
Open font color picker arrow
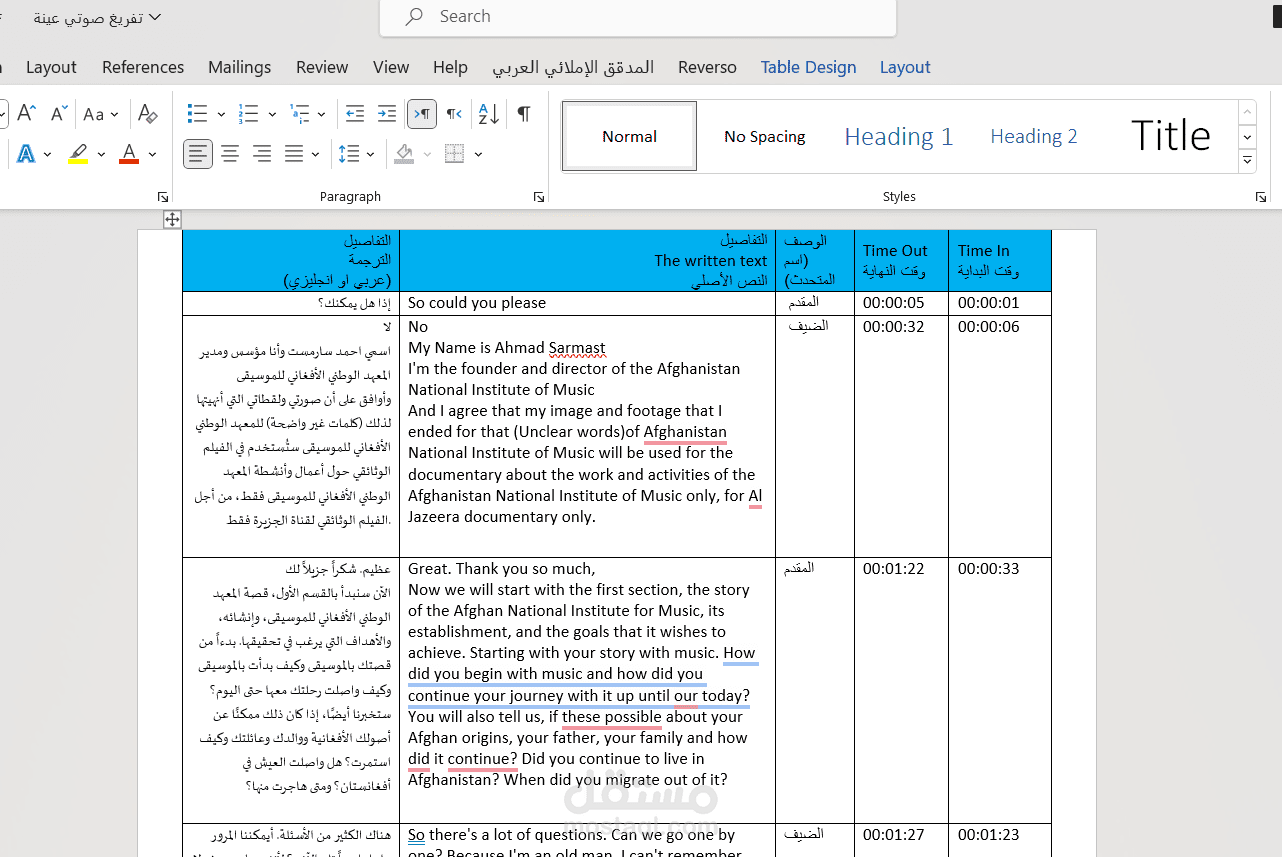click(x=152, y=155)
